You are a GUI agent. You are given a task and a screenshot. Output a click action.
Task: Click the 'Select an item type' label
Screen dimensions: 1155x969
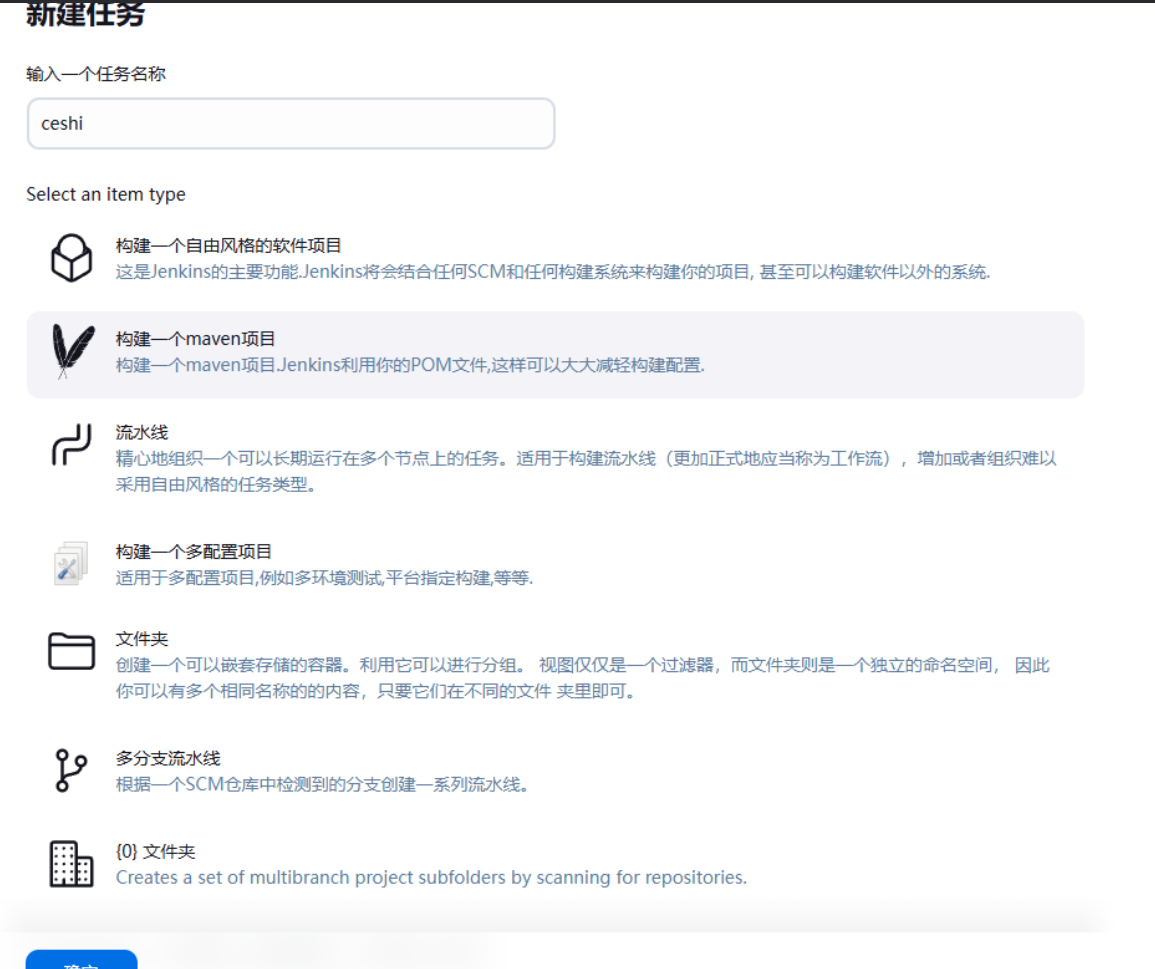[105, 195]
